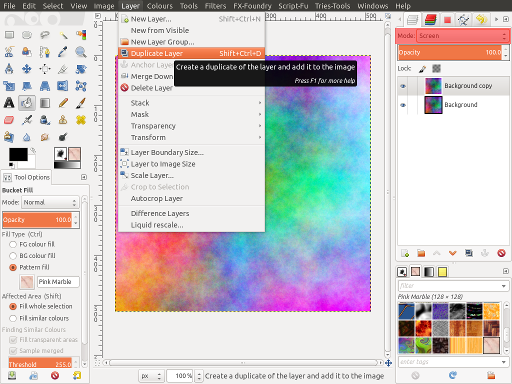The height and width of the screenshot is (384, 512).
Task: Hide the Background layer
Action: pos(403,105)
